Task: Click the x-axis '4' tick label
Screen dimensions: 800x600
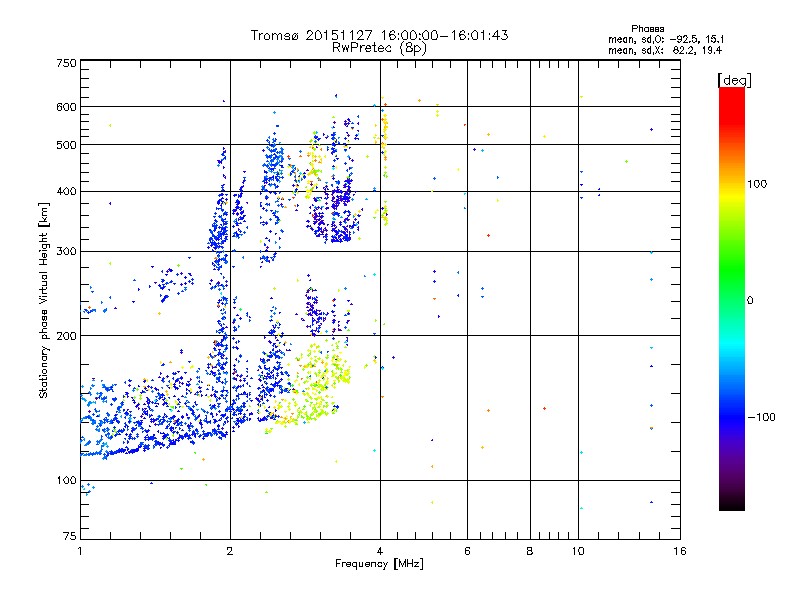Action: point(380,551)
